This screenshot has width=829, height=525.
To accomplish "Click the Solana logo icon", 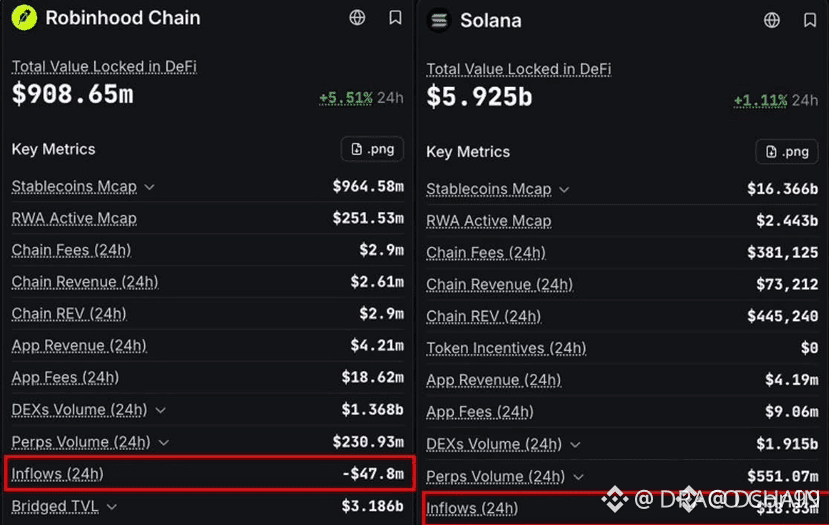I will [x=439, y=21].
